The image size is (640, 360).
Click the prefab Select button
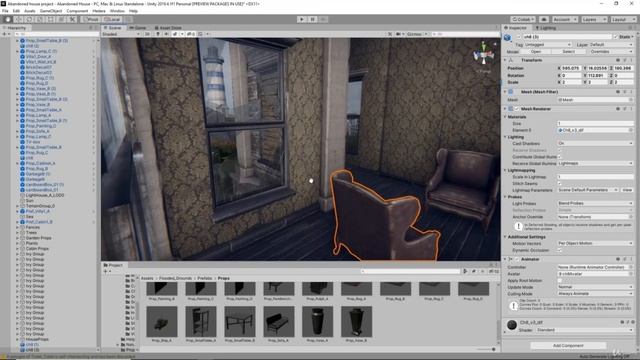tap(569, 52)
